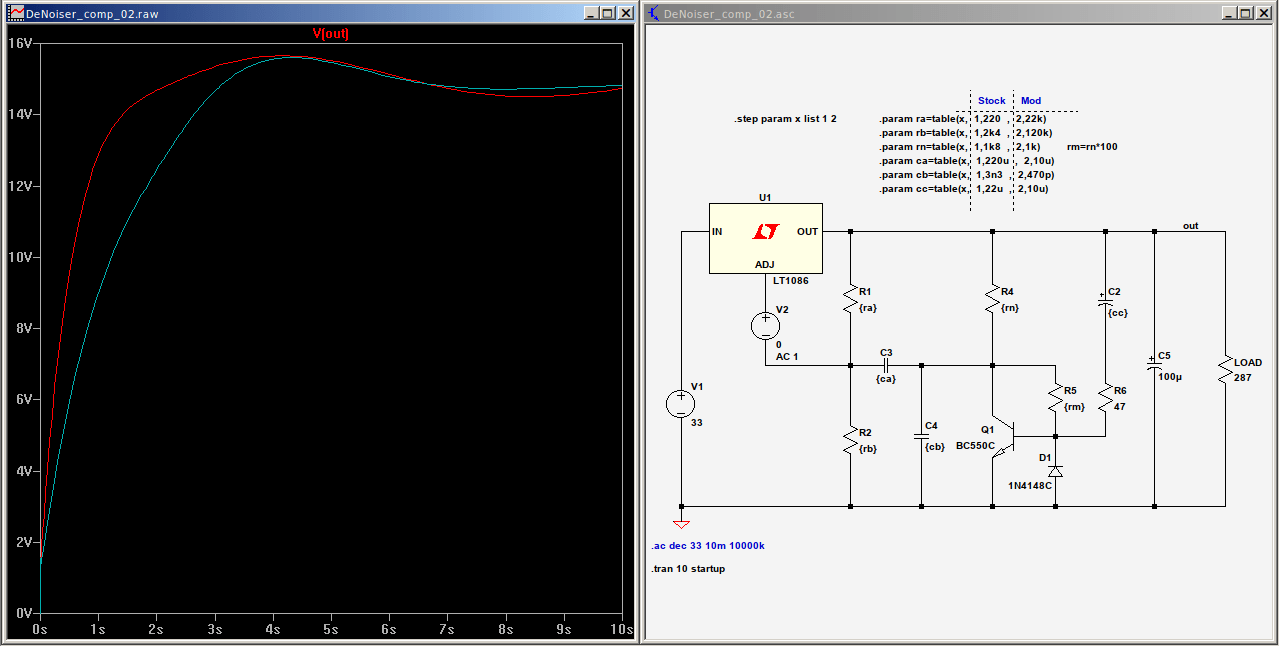Image resolution: width=1280 pixels, height=646 pixels.
Task: Select resistor R4 symbol
Action: (x=992, y=299)
